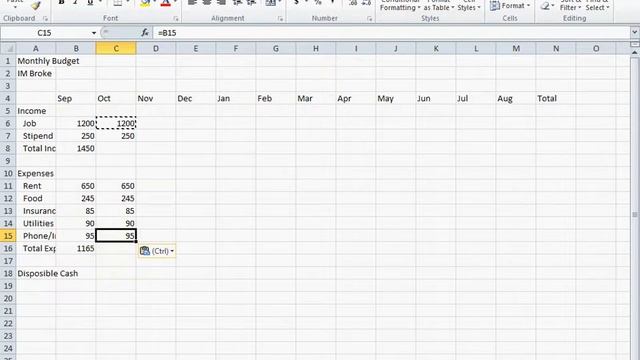Select the Total Income value 1450
This screenshot has height=360, width=640.
pyautogui.click(x=76, y=148)
